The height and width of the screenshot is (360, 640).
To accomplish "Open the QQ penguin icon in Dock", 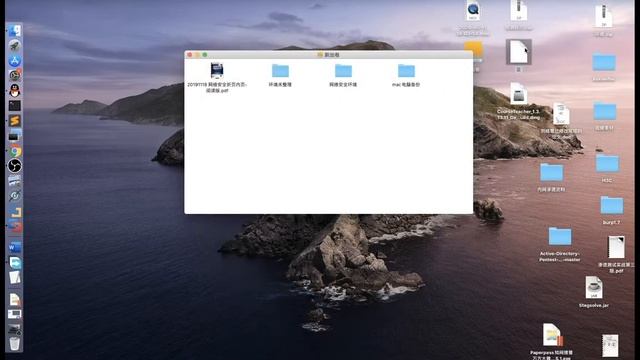I will tap(15, 91).
